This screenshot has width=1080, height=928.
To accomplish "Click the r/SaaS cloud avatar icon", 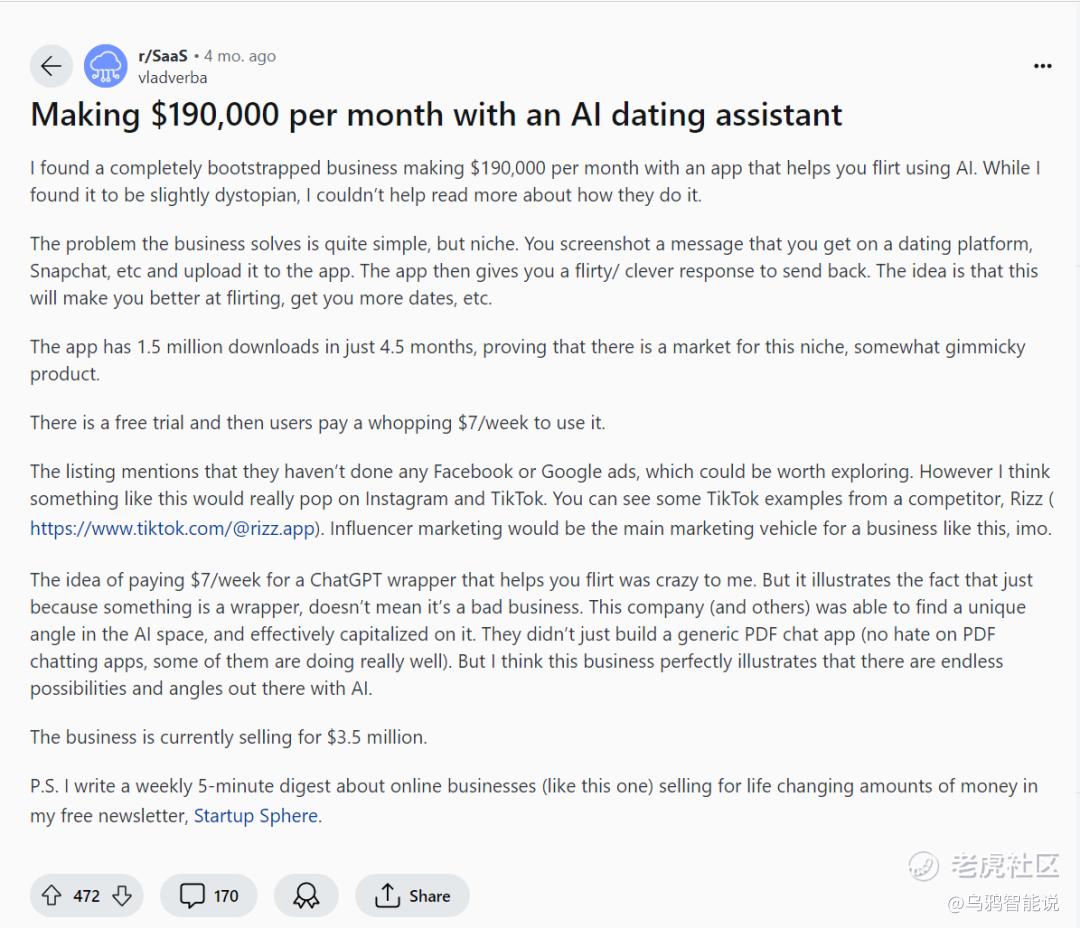I will [105, 66].
